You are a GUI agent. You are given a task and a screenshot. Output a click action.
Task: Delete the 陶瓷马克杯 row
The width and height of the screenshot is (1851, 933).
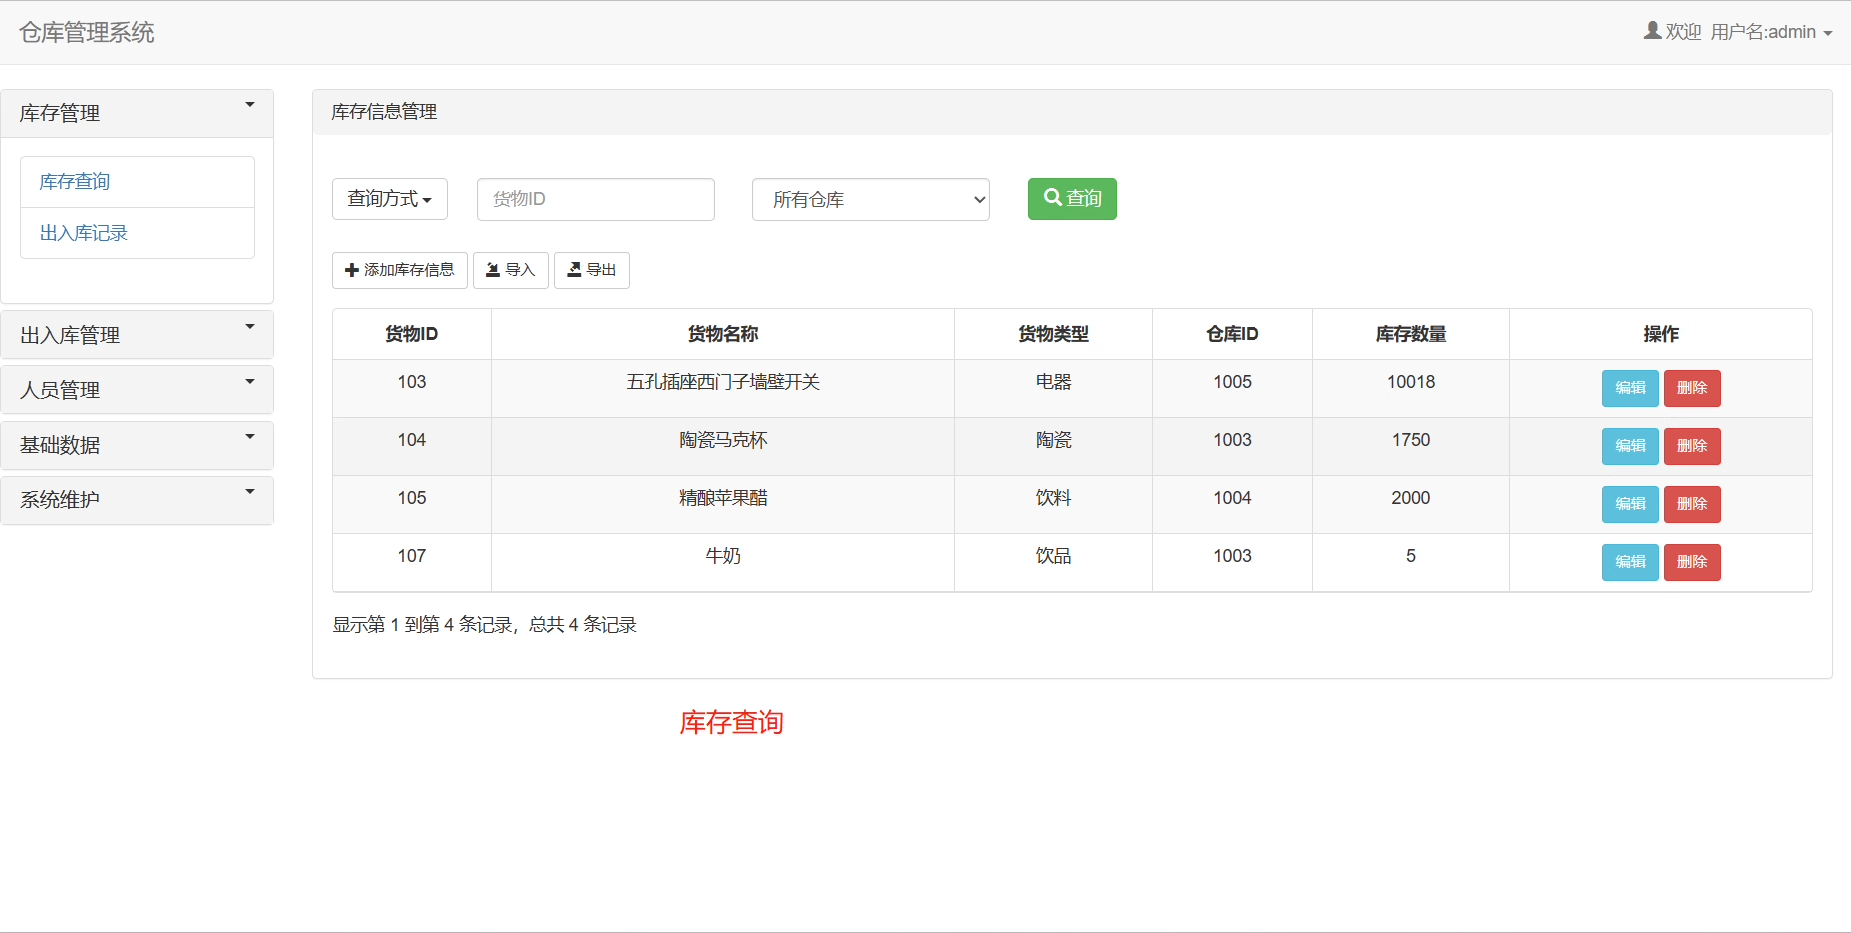tap(1692, 446)
